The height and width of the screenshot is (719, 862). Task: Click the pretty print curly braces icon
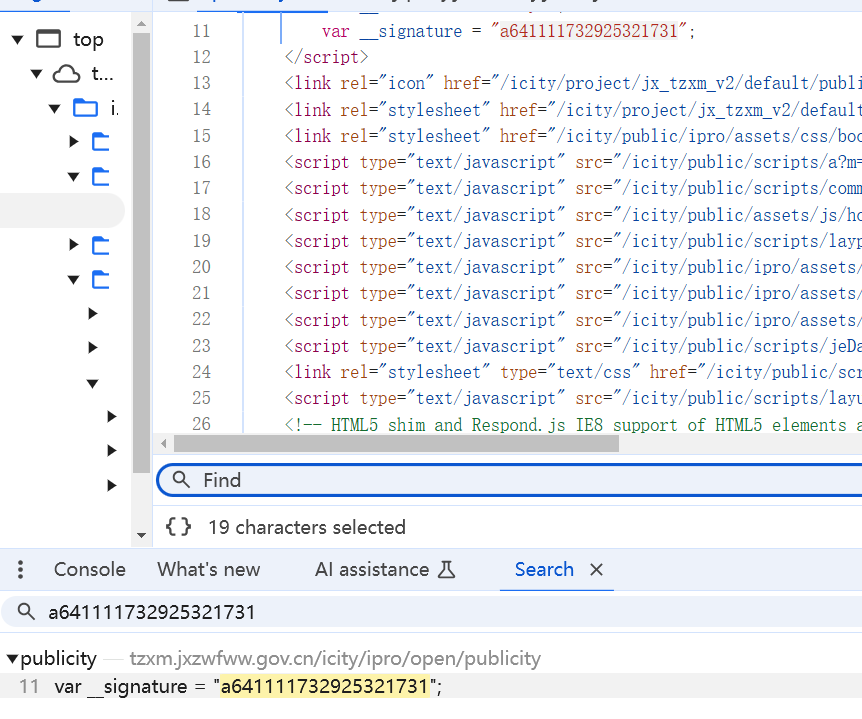click(179, 527)
